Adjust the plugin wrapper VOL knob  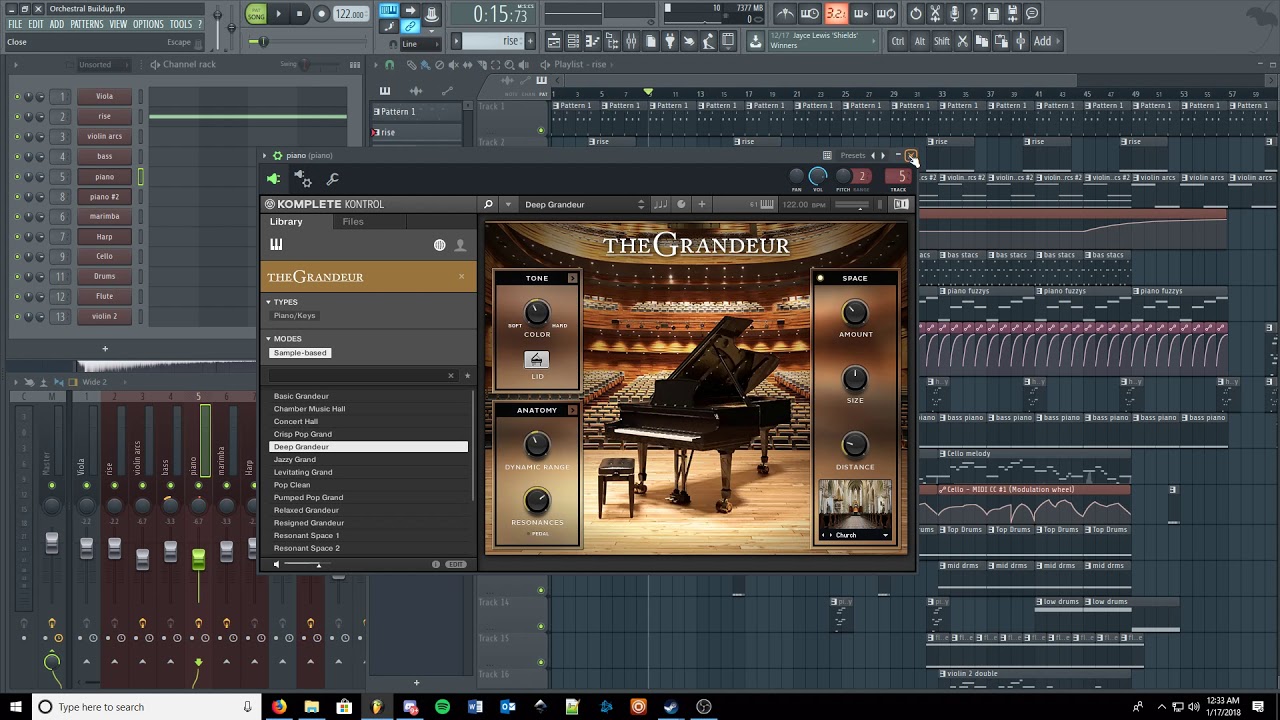[x=818, y=177]
